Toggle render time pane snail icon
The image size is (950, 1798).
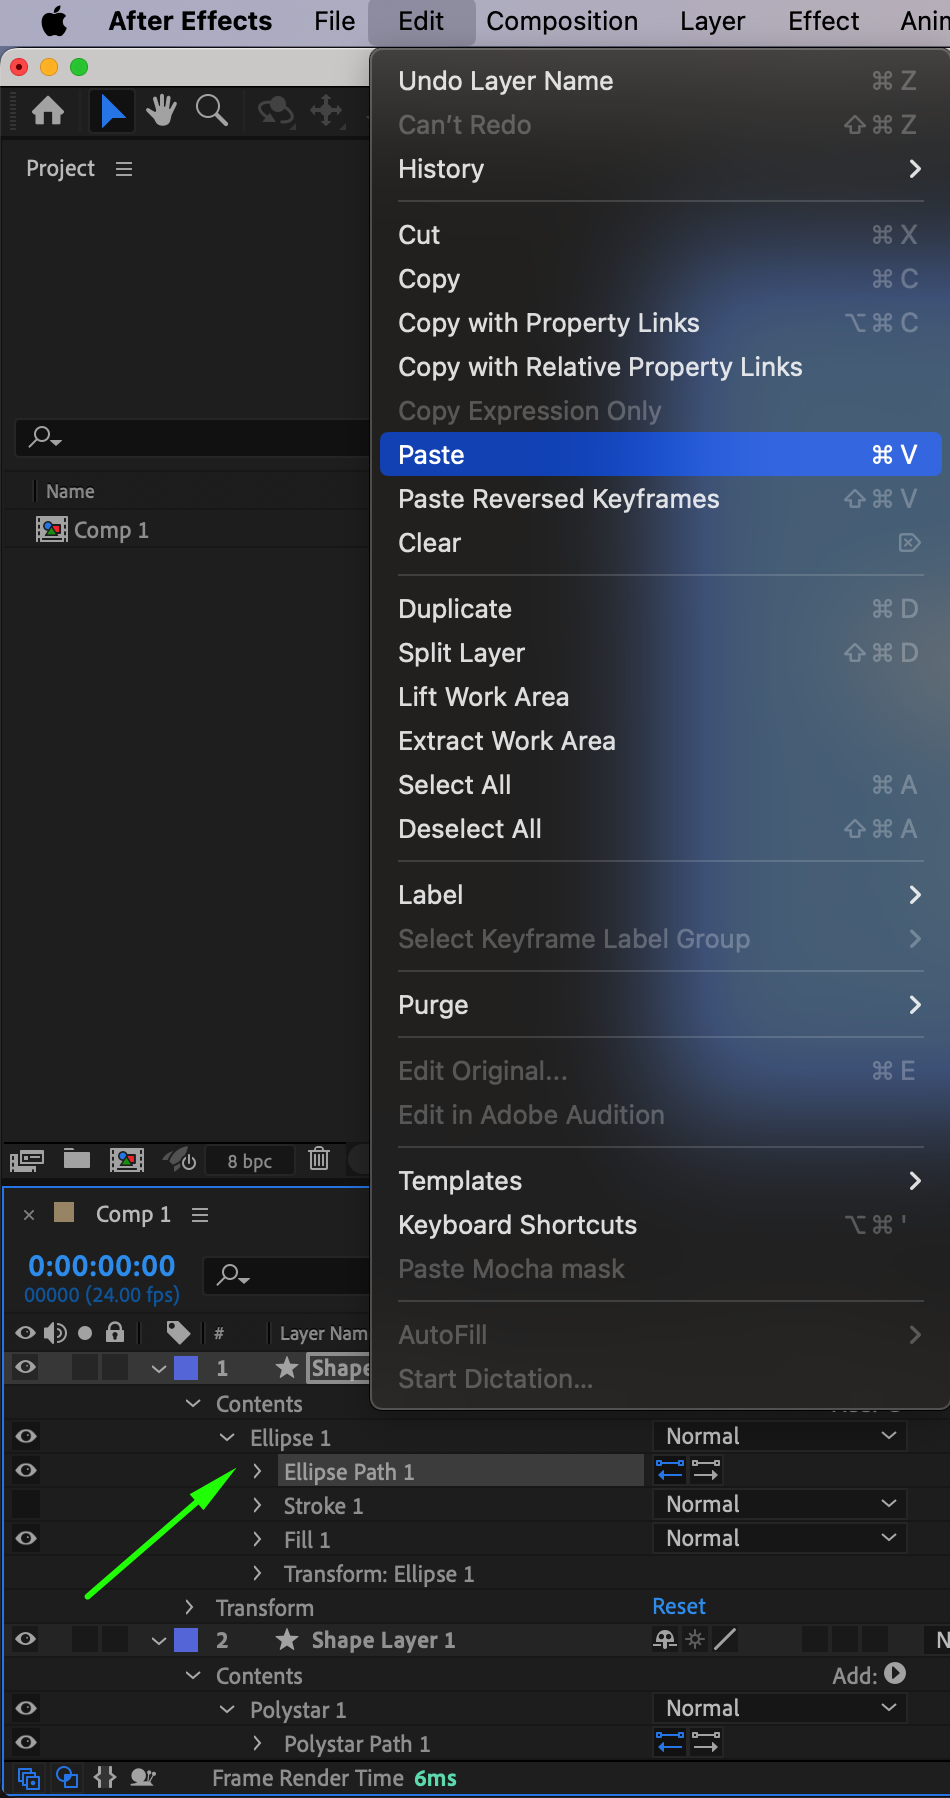point(143,1777)
